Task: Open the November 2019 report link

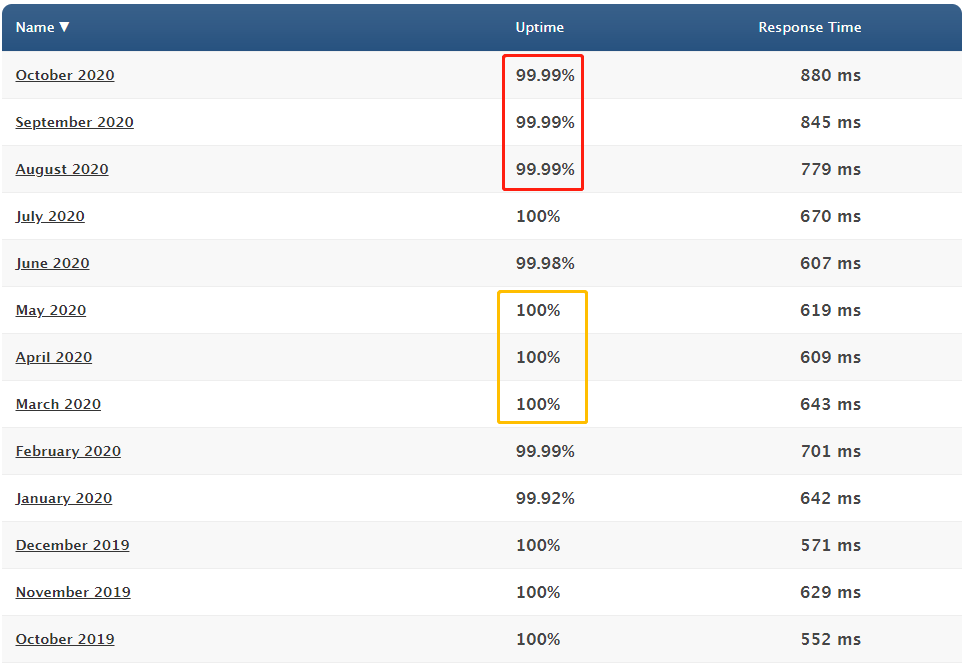Action: (72, 592)
